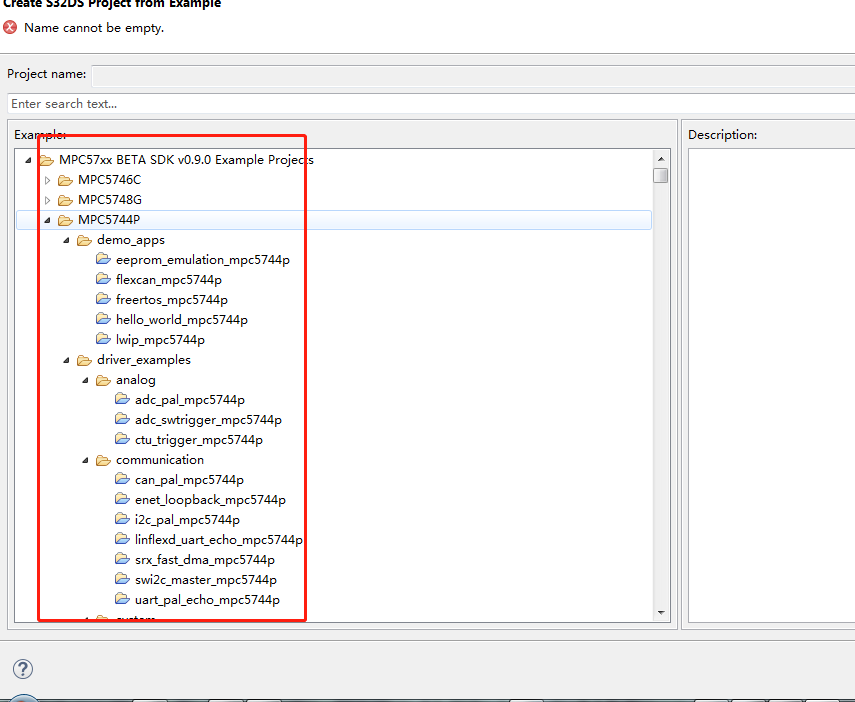Select the analog tree row

coord(136,380)
